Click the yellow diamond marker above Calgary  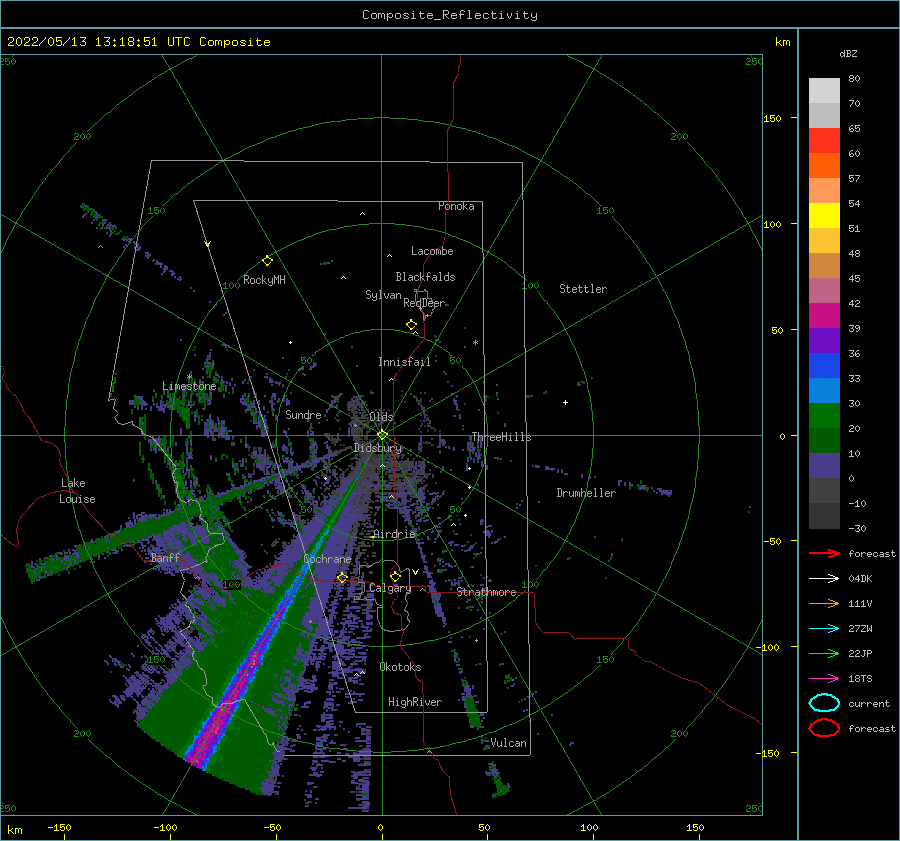(x=395, y=576)
